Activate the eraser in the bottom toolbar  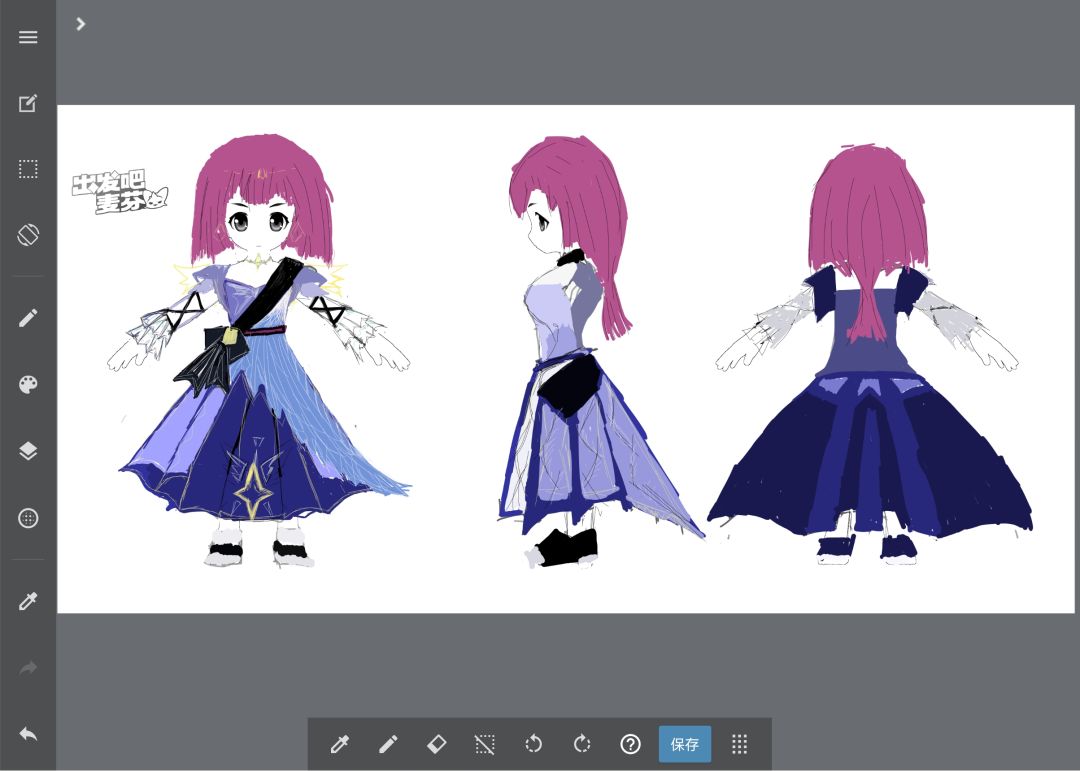[x=437, y=744]
